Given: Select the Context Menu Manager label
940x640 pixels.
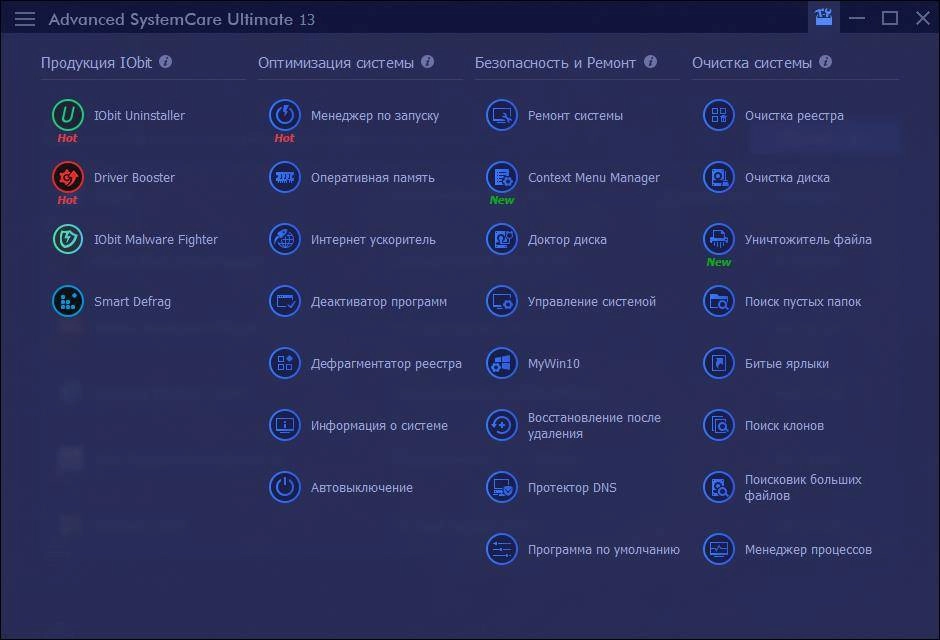Looking at the screenshot, I should click(x=593, y=177).
